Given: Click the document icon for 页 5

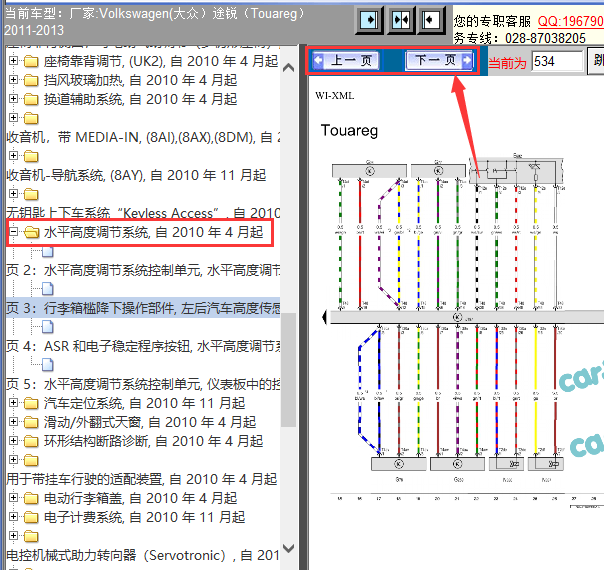Looking at the screenshot, I should click(x=48, y=365).
